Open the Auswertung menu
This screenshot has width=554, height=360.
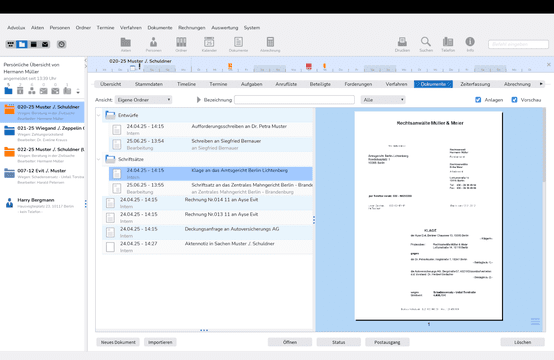pyautogui.click(x=225, y=28)
